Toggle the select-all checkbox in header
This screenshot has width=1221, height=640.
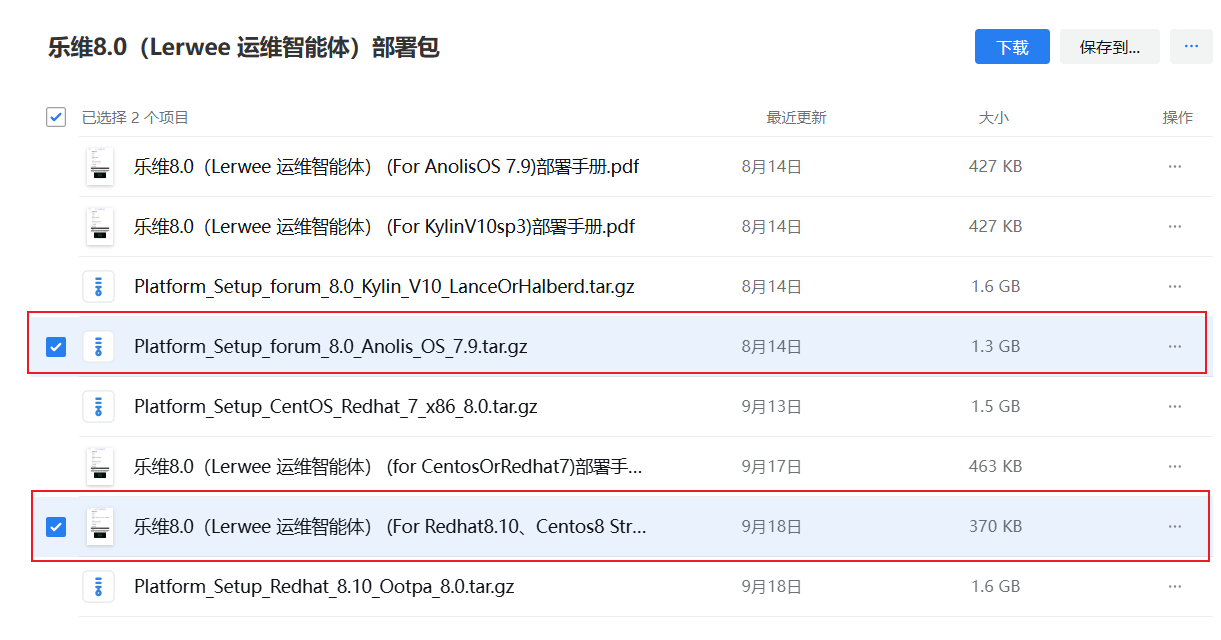click(x=56, y=117)
